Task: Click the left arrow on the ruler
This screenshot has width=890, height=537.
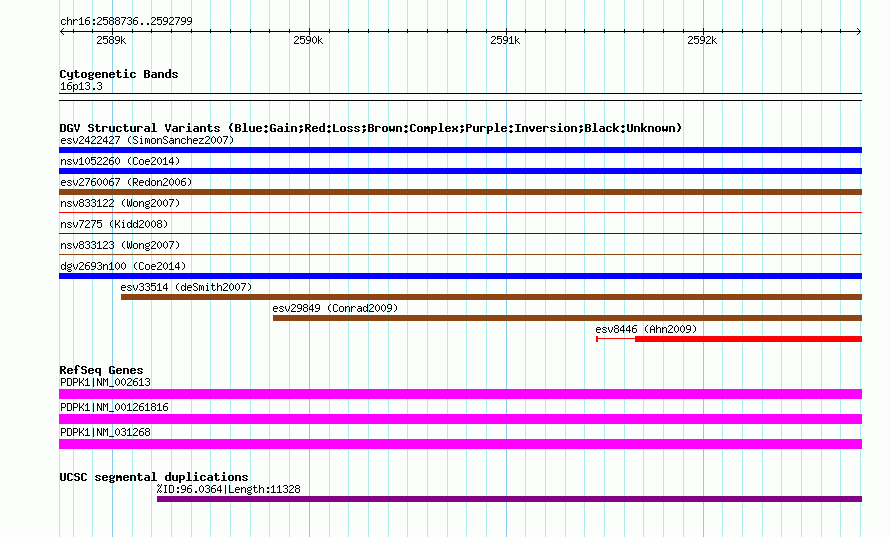Action: click(x=62, y=31)
